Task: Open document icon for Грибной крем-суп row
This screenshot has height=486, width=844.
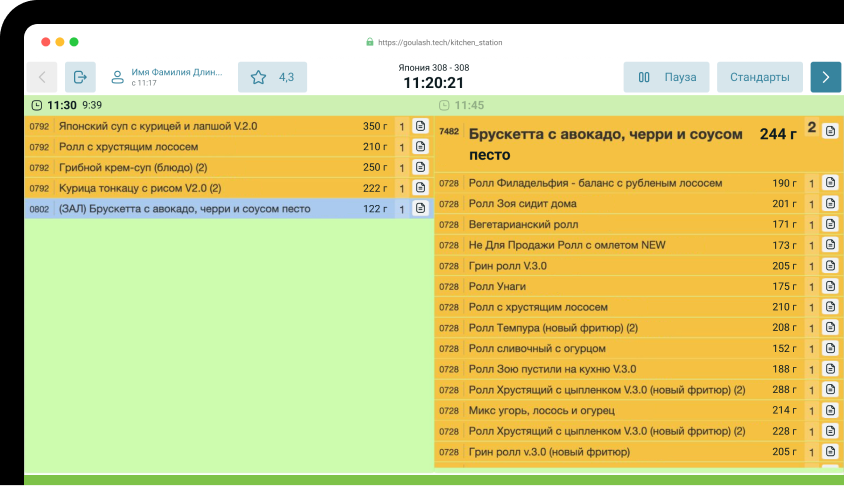Action: click(x=420, y=167)
